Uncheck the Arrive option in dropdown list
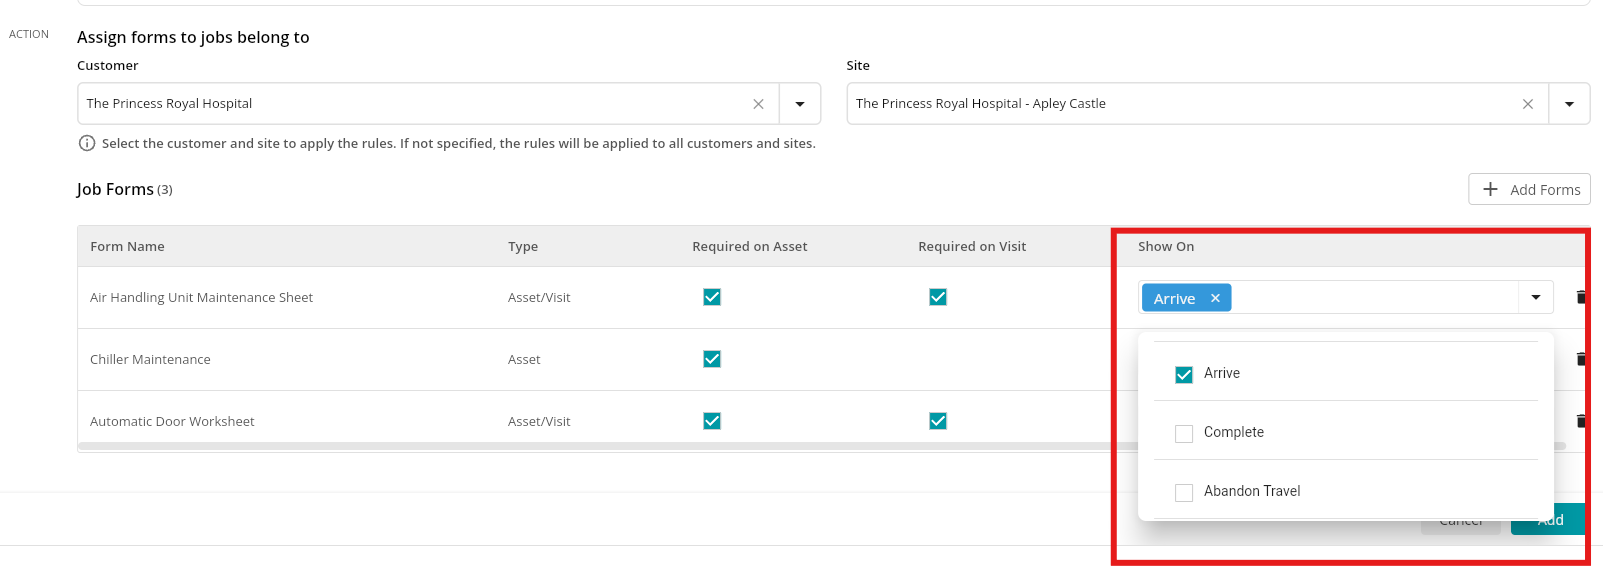 tap(1184, 374)
